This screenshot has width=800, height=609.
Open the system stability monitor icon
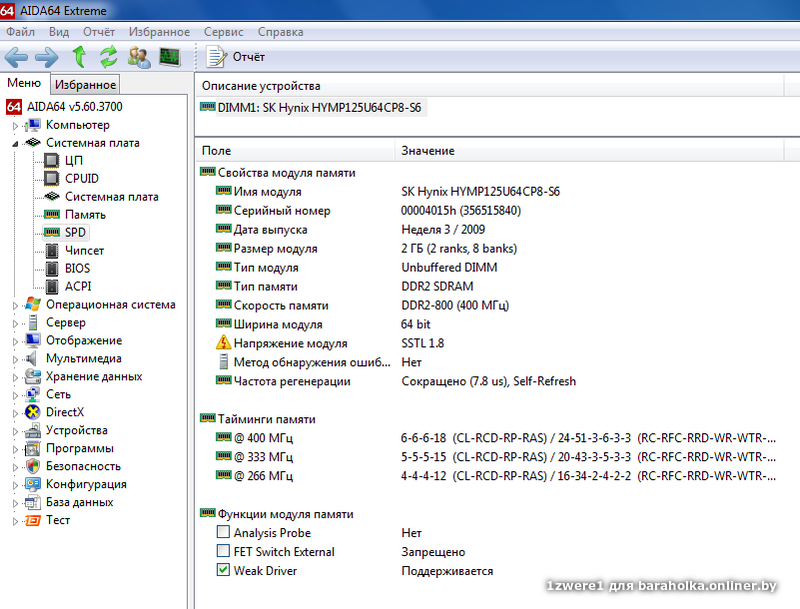170,57
